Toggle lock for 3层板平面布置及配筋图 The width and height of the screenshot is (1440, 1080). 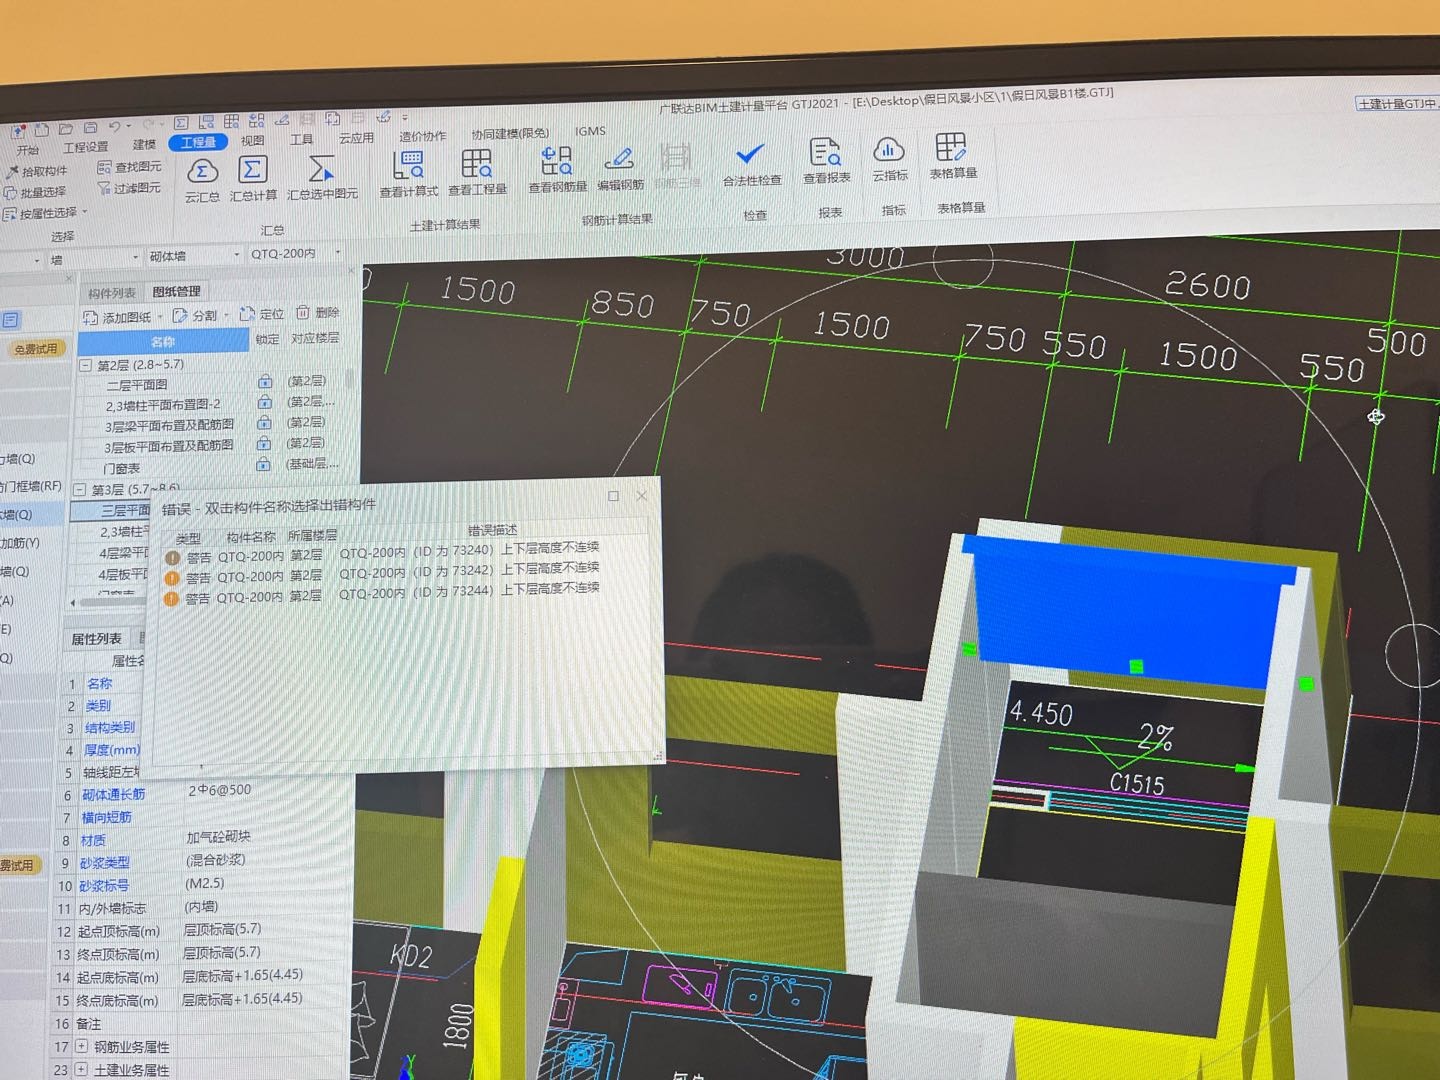pyautogui.click(x=264, y=444)
